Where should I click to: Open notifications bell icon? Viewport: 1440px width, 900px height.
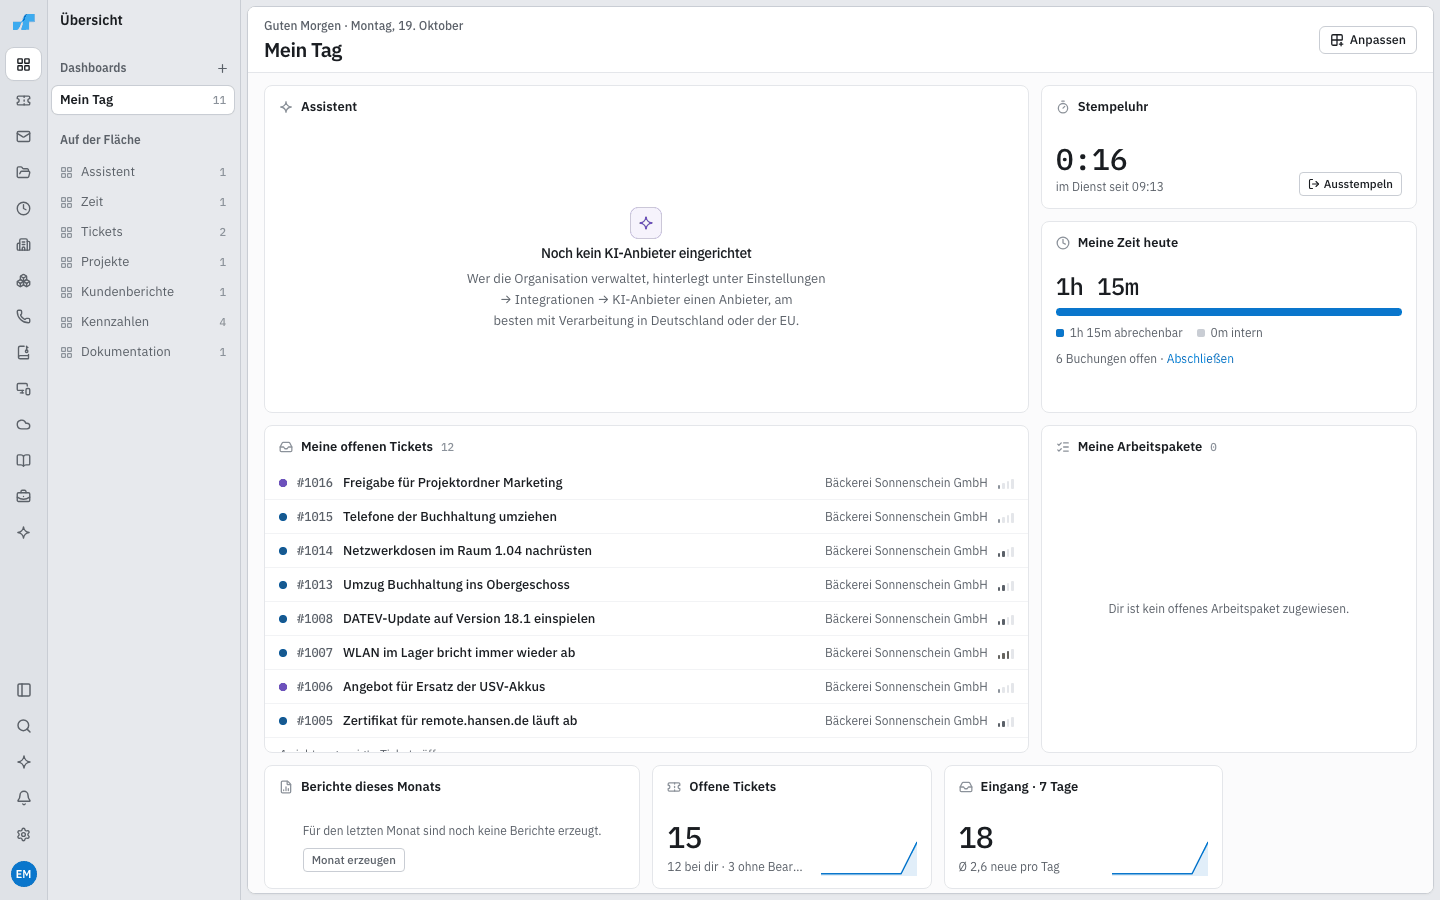pyautogui.click(x=24, y=798)
